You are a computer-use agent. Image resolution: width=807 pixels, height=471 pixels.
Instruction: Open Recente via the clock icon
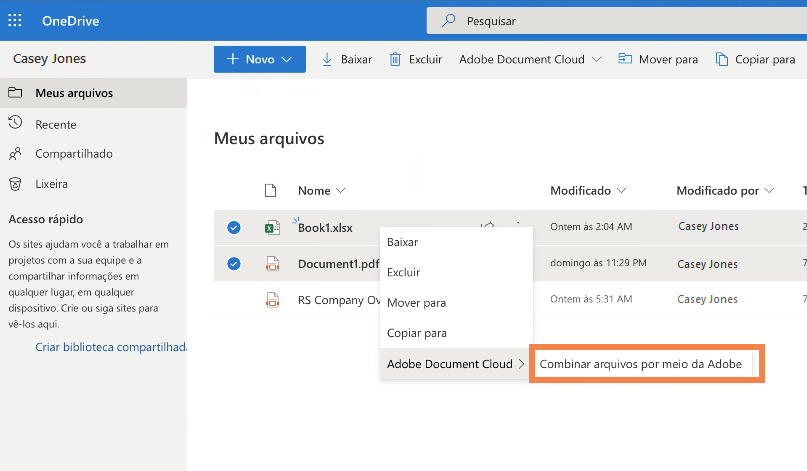tap(15, 124)
